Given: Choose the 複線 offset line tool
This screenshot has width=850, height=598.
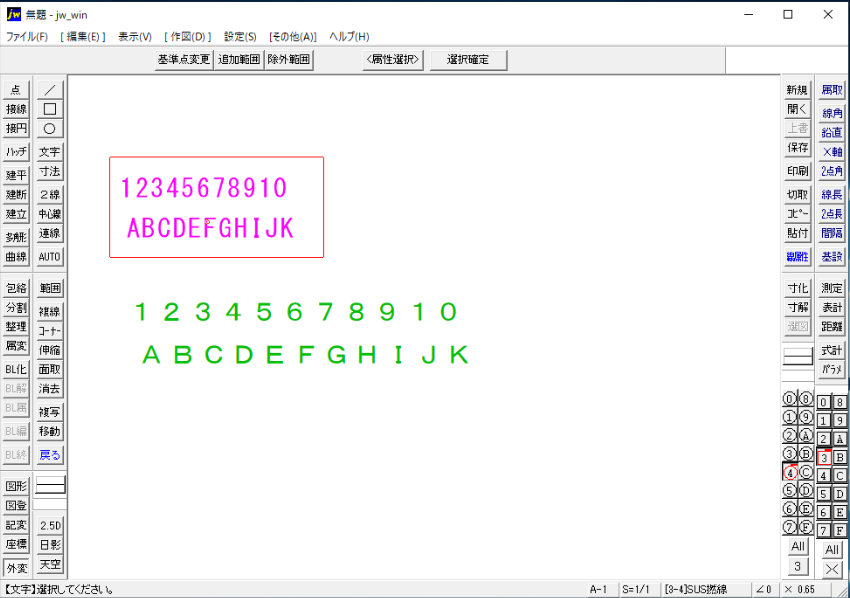Looking at the screenshot, I should (49, 311).
